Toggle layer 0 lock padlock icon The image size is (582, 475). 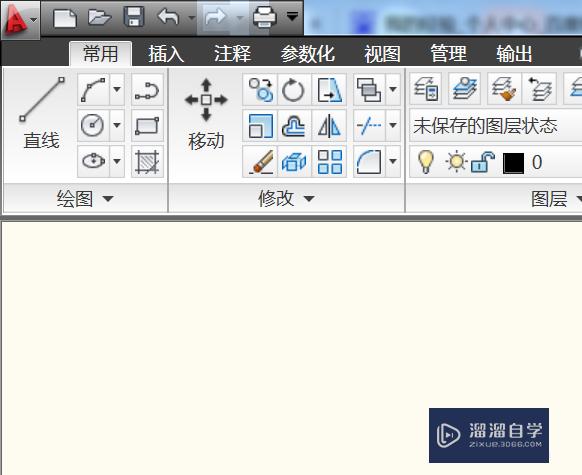(x=483, y=162)
